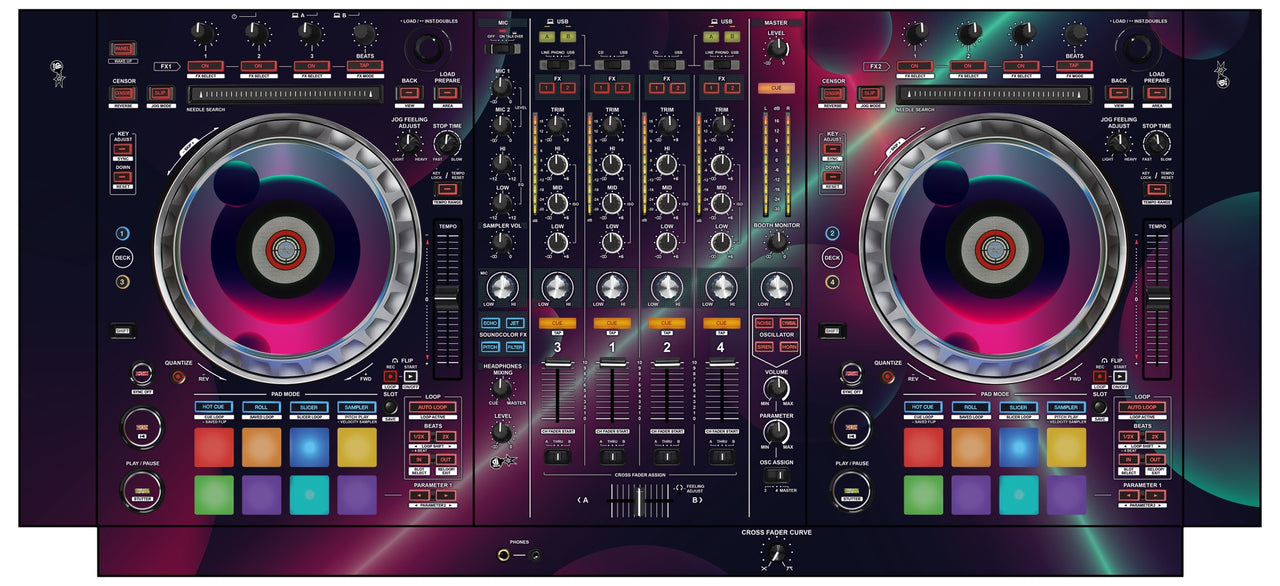The image size is (1280, 586).
Task: Click the SHIFT button on the FX1 deck
Action: click(121, 330)
